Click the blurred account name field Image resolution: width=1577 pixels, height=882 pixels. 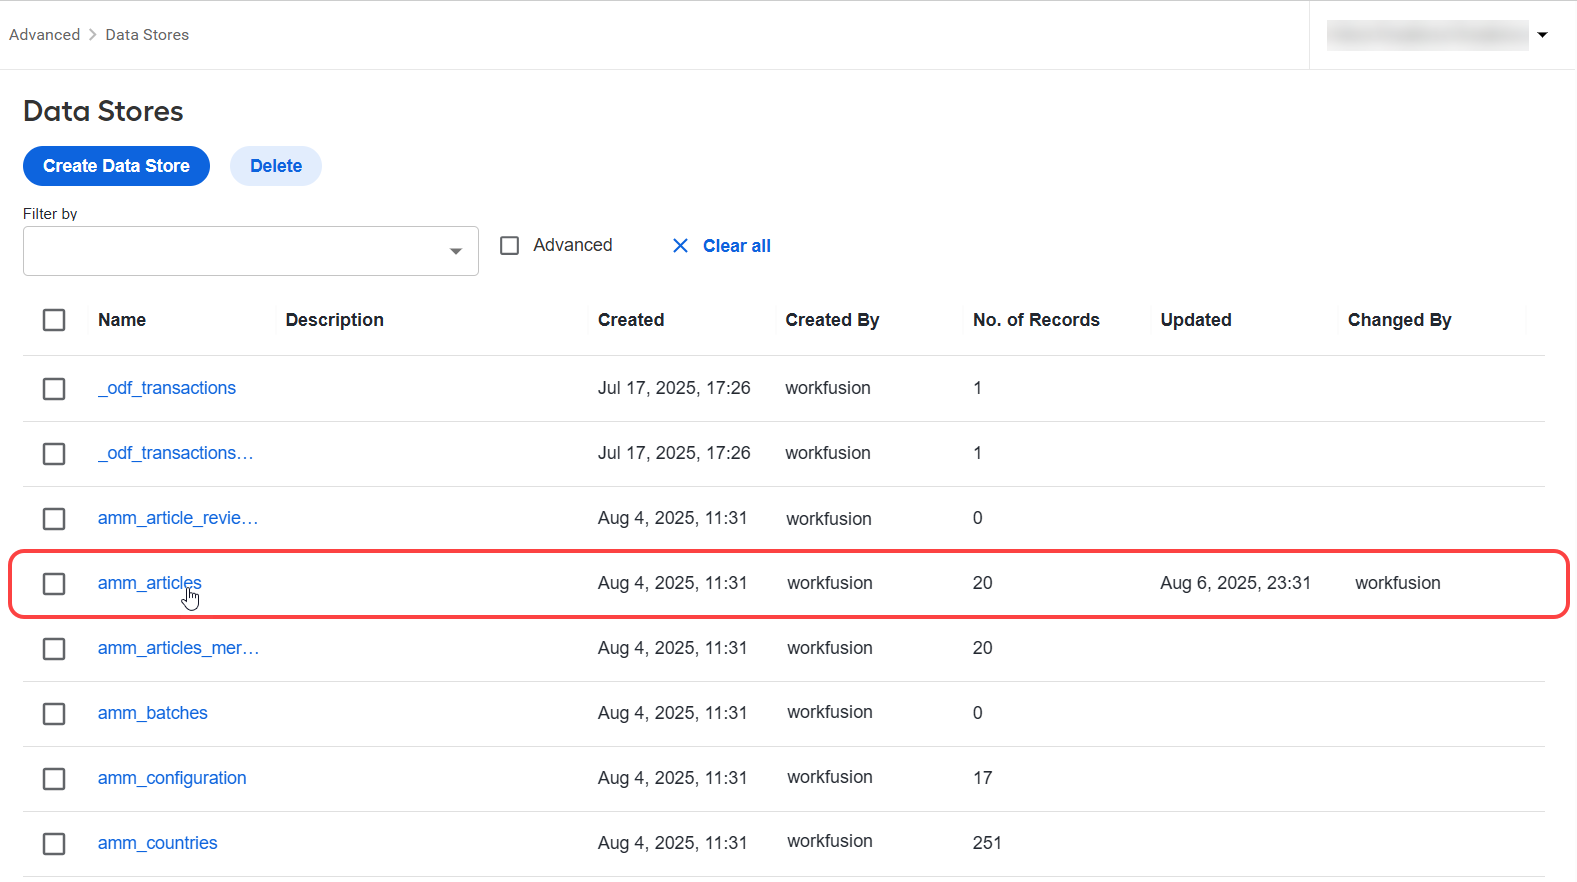coord(1427,35)
